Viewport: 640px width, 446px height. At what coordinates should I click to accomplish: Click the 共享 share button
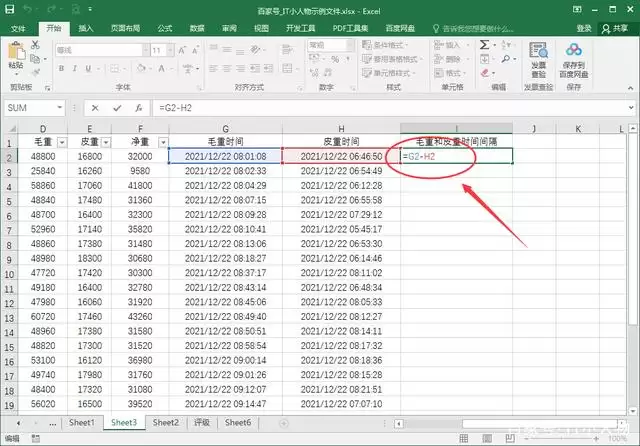[615, 28]
